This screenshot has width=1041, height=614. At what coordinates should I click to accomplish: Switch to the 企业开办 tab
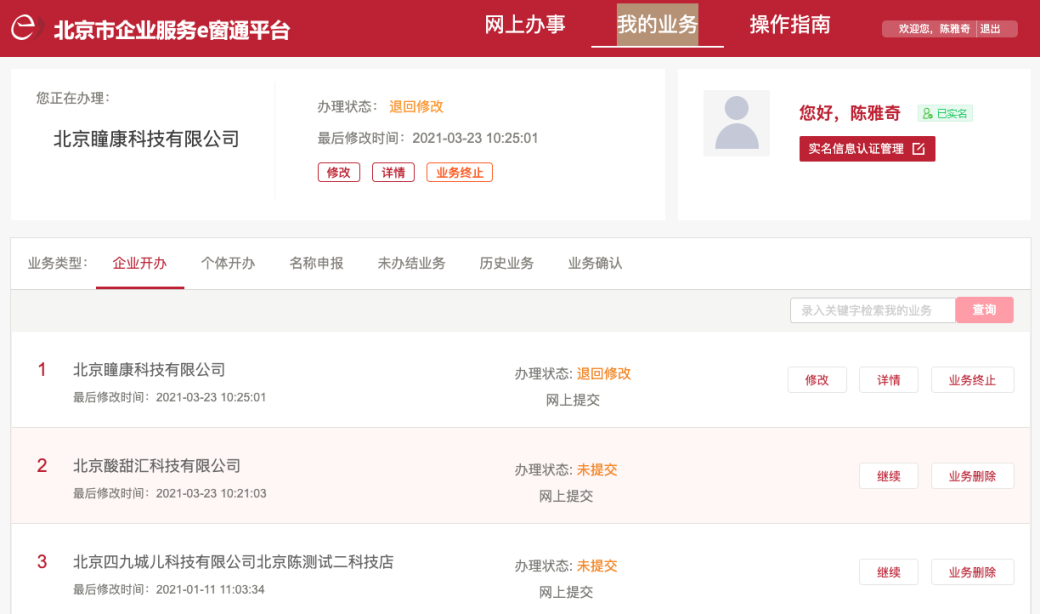click(139, 264)
